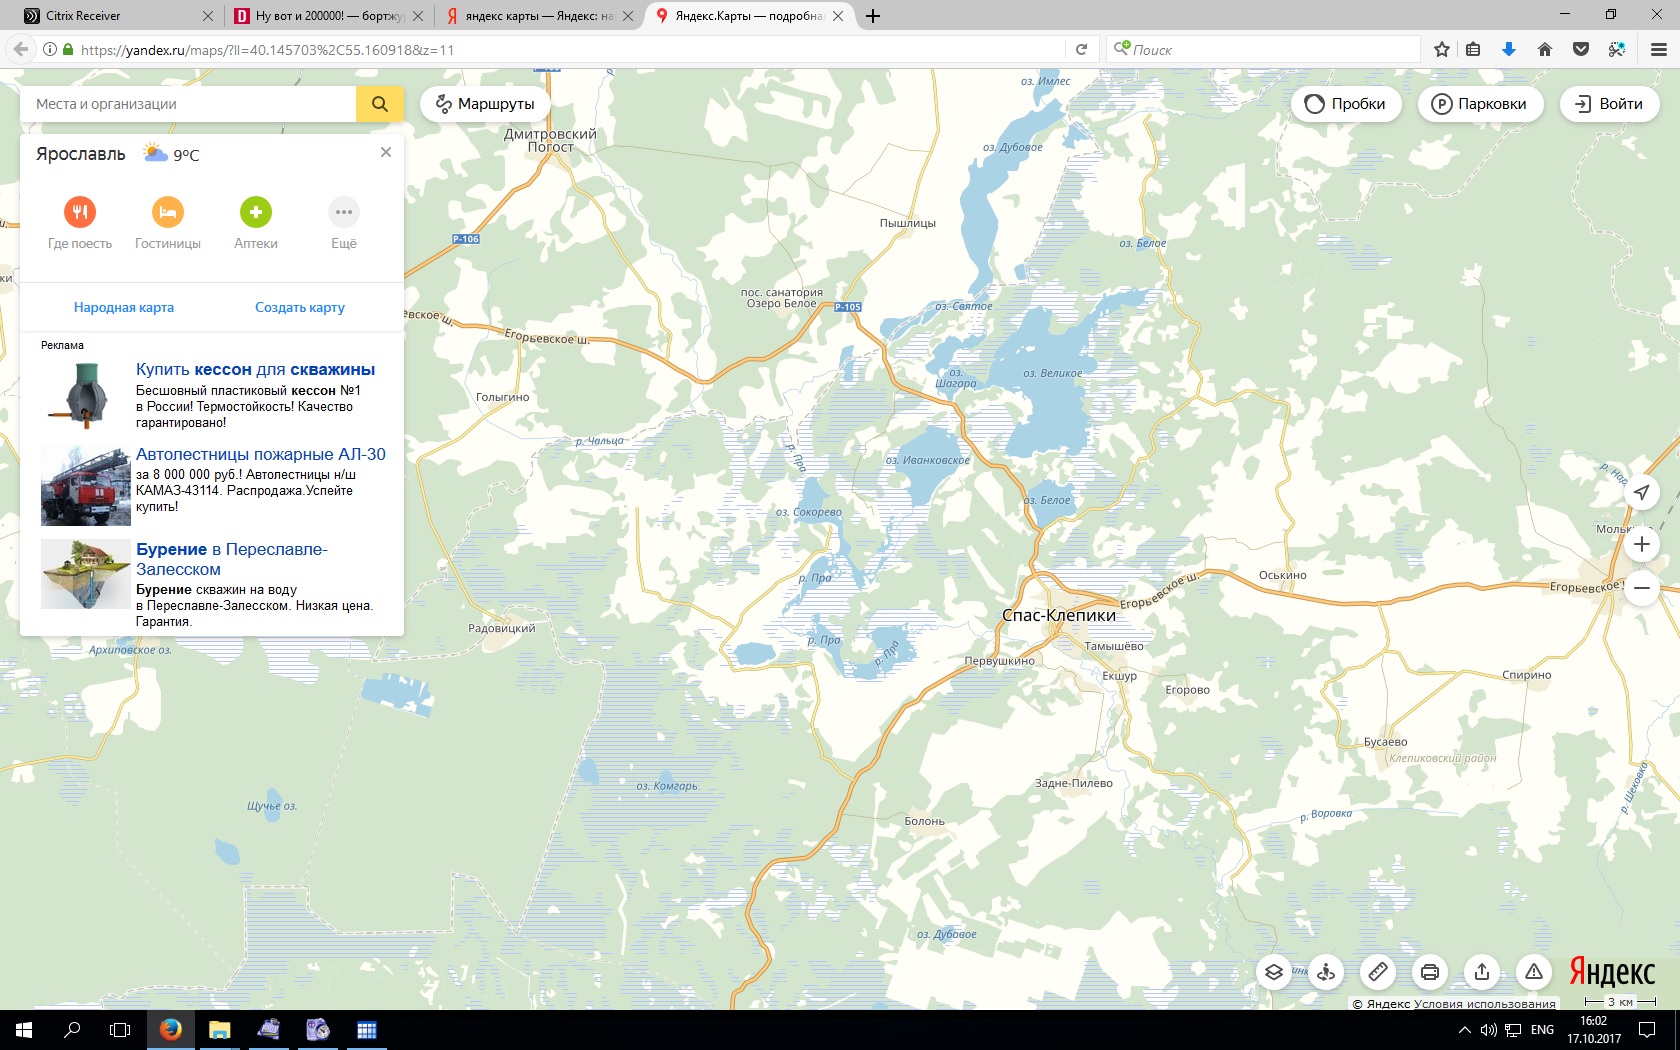Screen dimensions: 1680x1050
Task: Switch to яндекс карты search tab
Action: pyautogui.click(x=535, y=16)
